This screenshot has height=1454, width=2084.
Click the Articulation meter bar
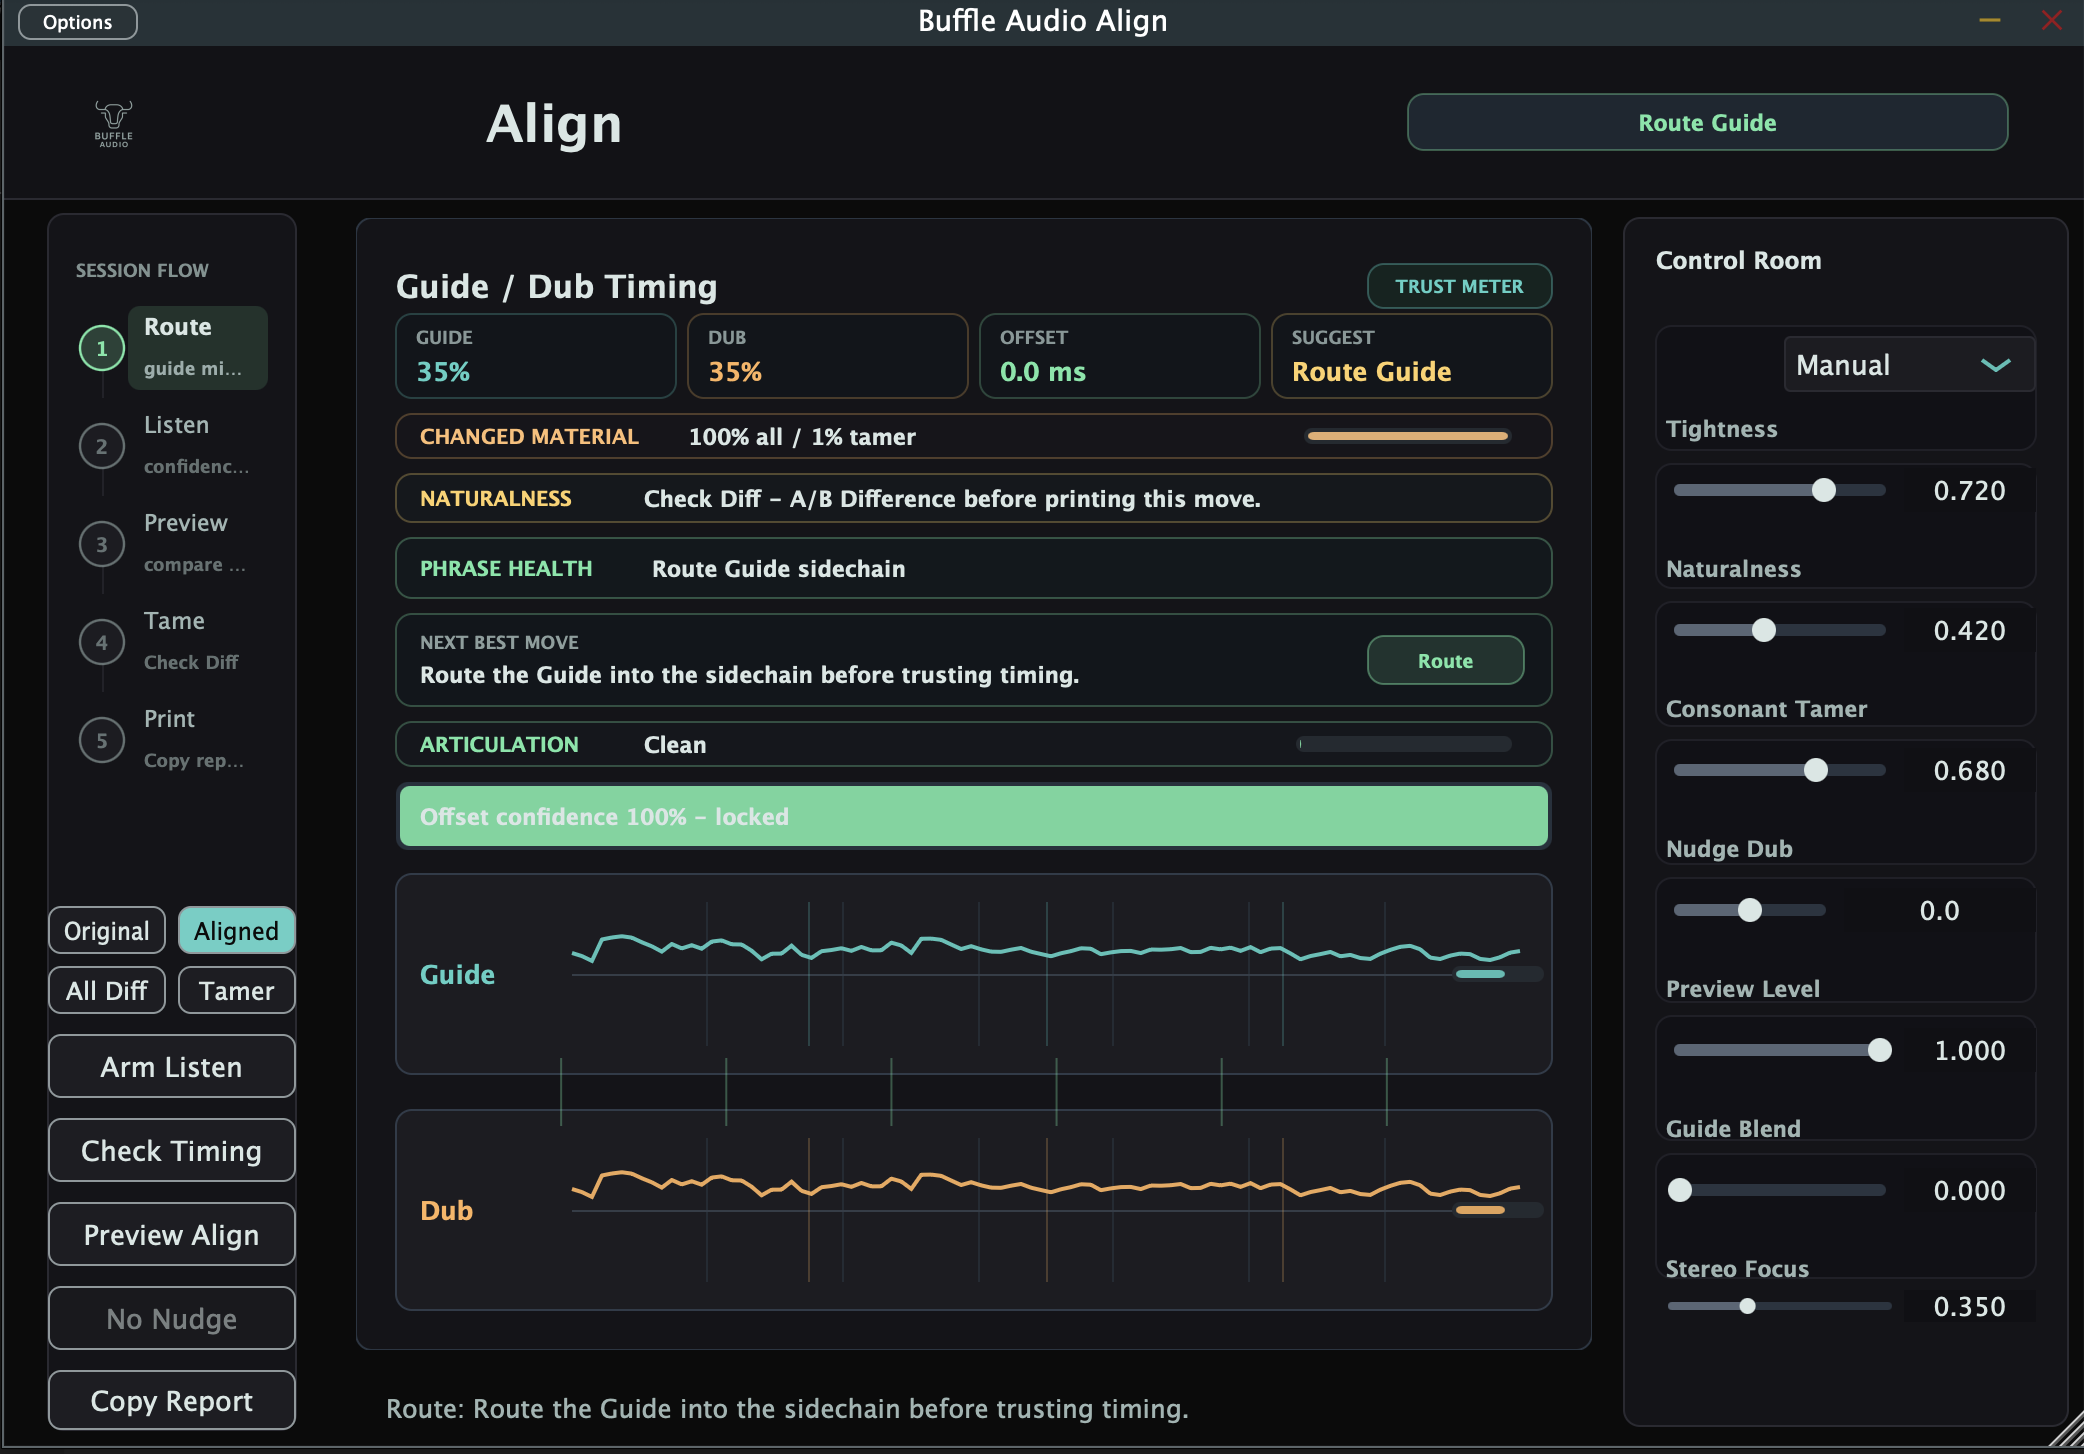click(x=1405, y=744)
